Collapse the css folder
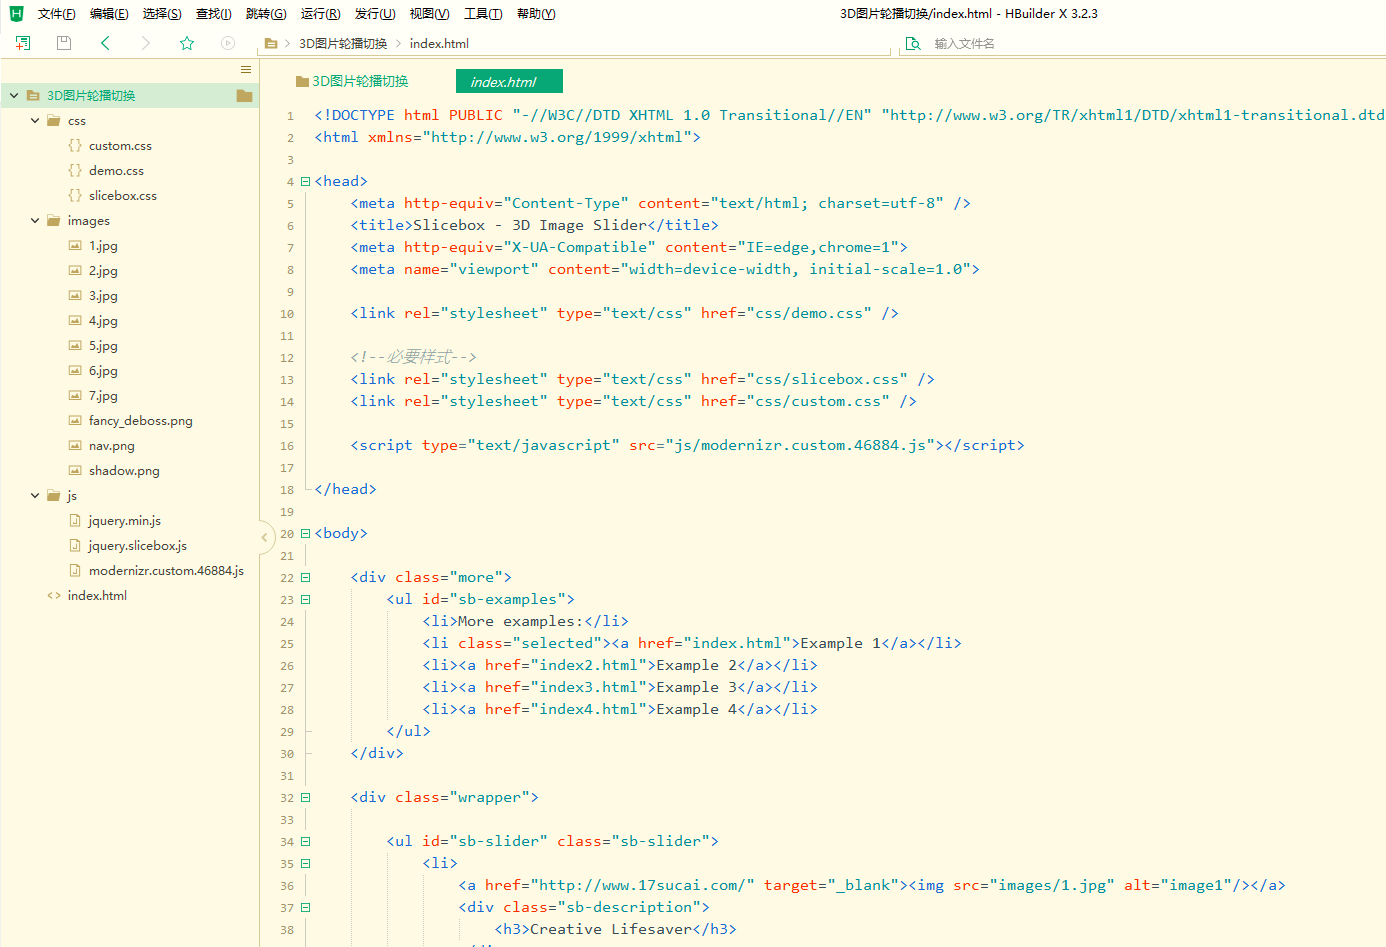The width and height of the screenshot is (1386, 947). 35,121
